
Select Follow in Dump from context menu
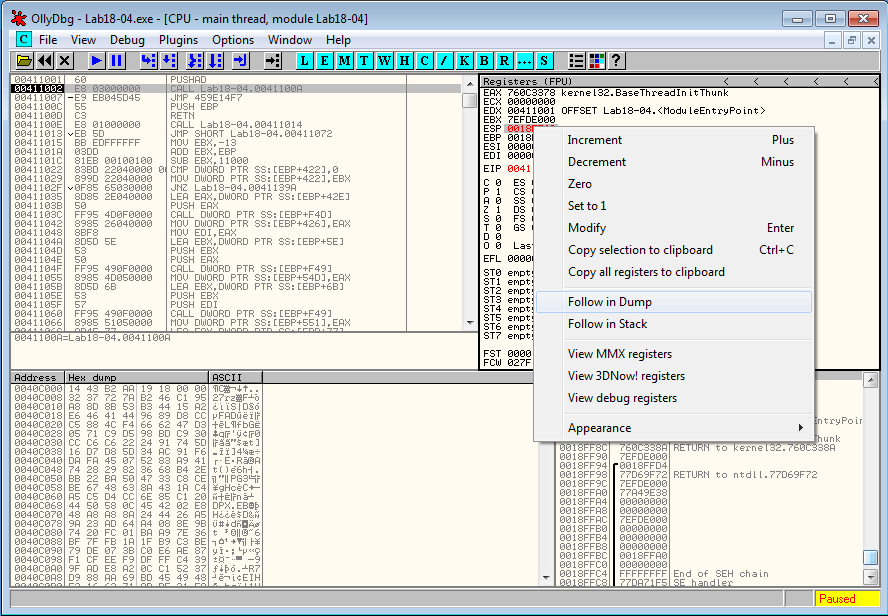tap(609, 302)
